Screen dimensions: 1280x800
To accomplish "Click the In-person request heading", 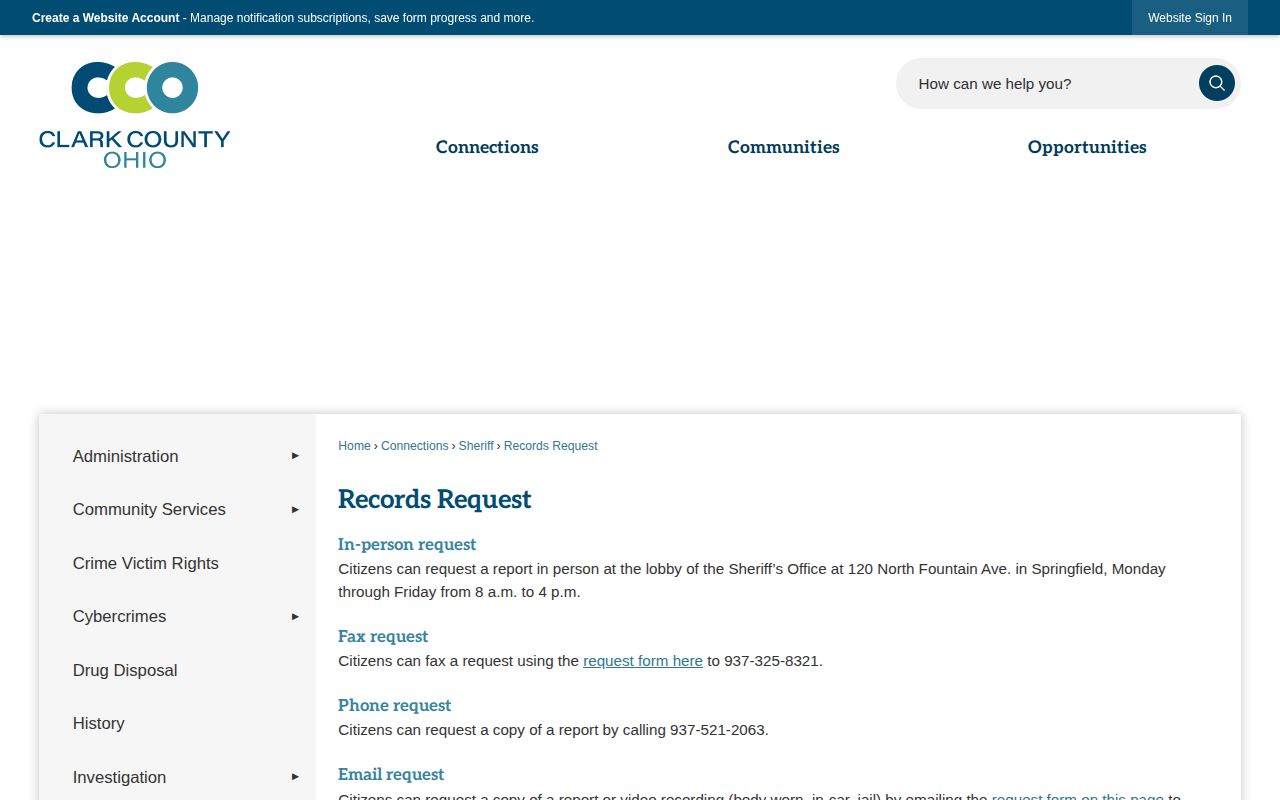I will point(407,544).
